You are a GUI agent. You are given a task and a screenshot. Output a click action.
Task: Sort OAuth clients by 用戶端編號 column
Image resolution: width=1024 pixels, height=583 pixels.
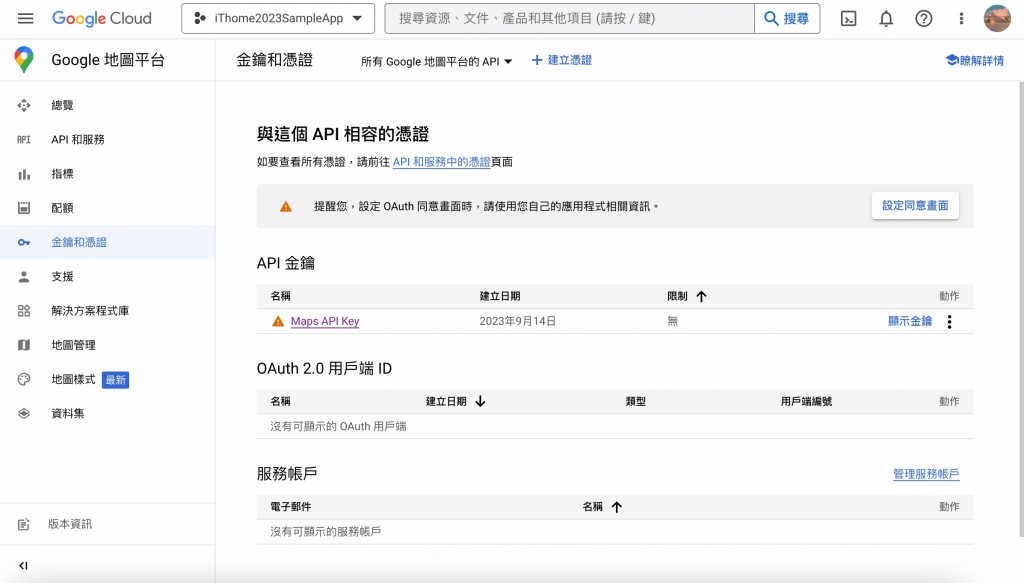tap(806, 402)
